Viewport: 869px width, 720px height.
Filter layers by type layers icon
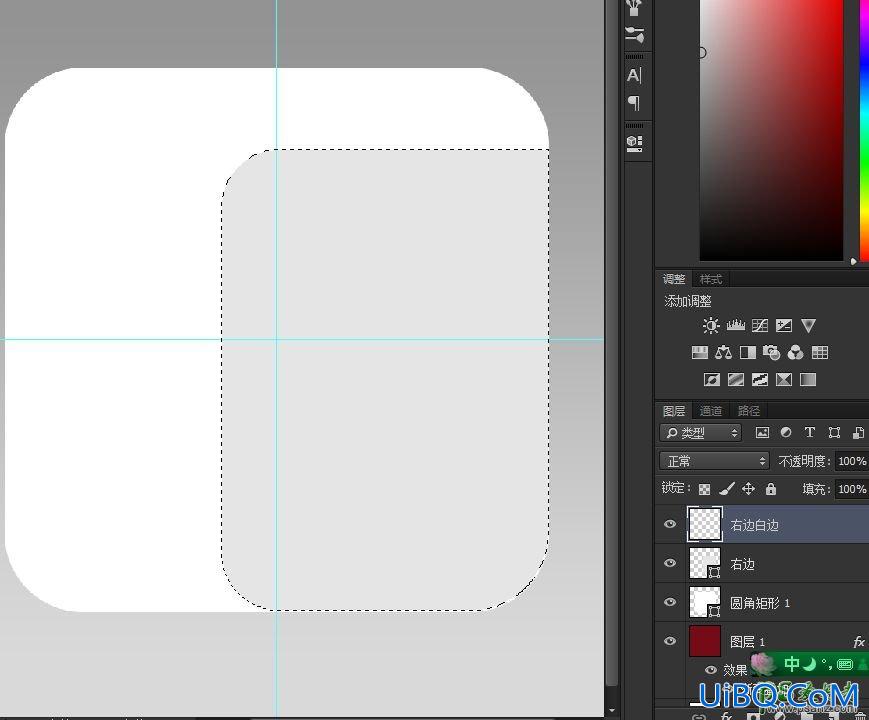click(x=810, y=432)
